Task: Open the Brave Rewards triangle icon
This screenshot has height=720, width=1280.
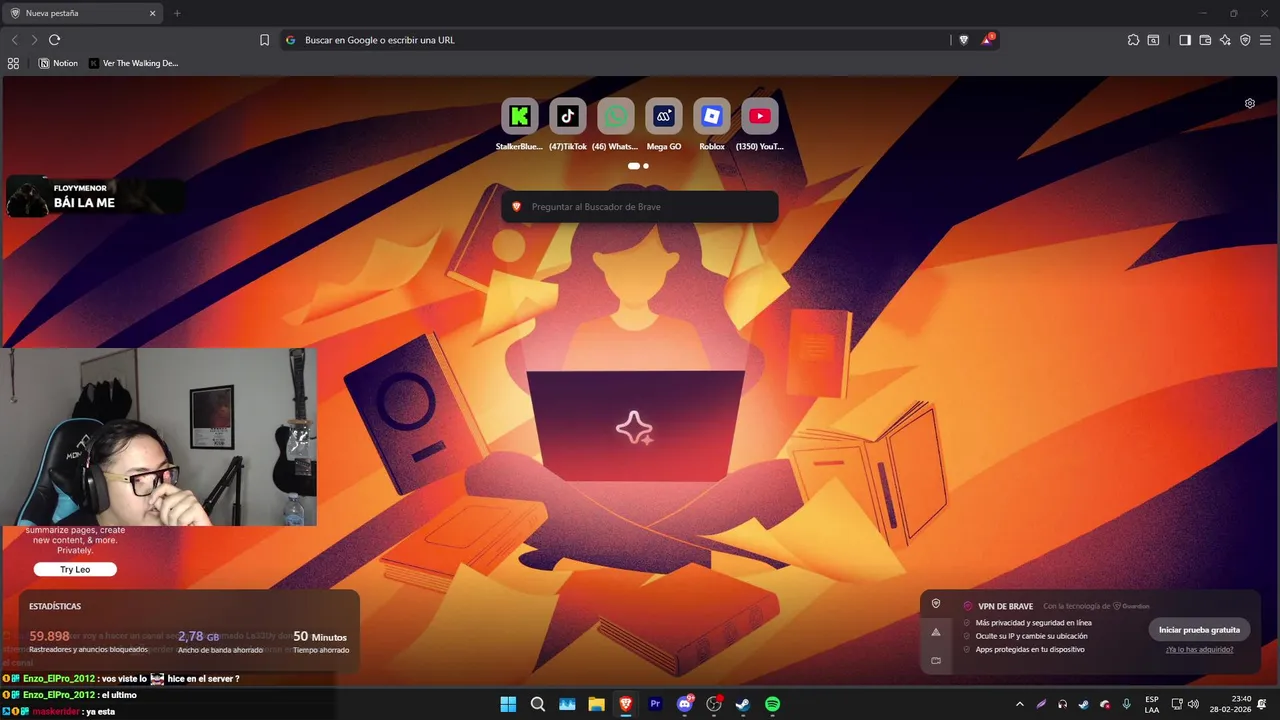Action: pos(988,40)
